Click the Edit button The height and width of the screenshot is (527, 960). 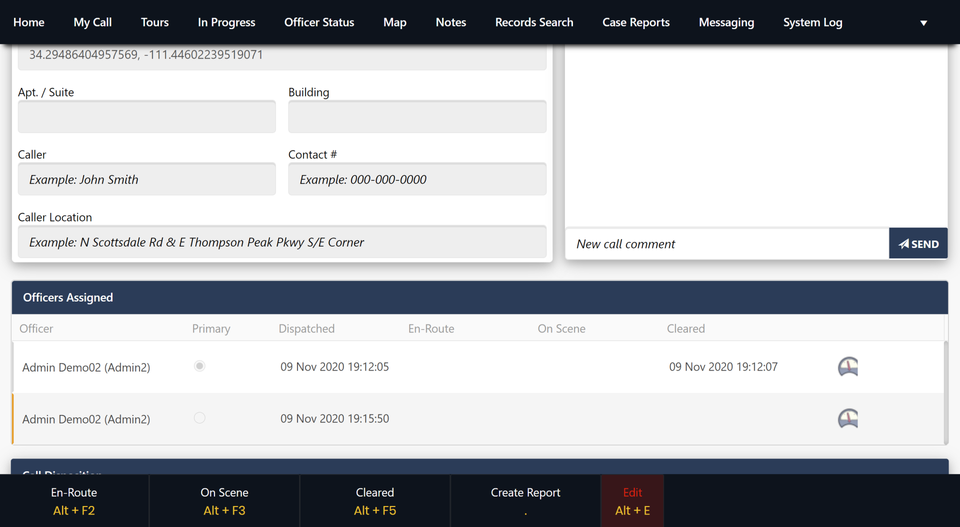click(632, 501)
